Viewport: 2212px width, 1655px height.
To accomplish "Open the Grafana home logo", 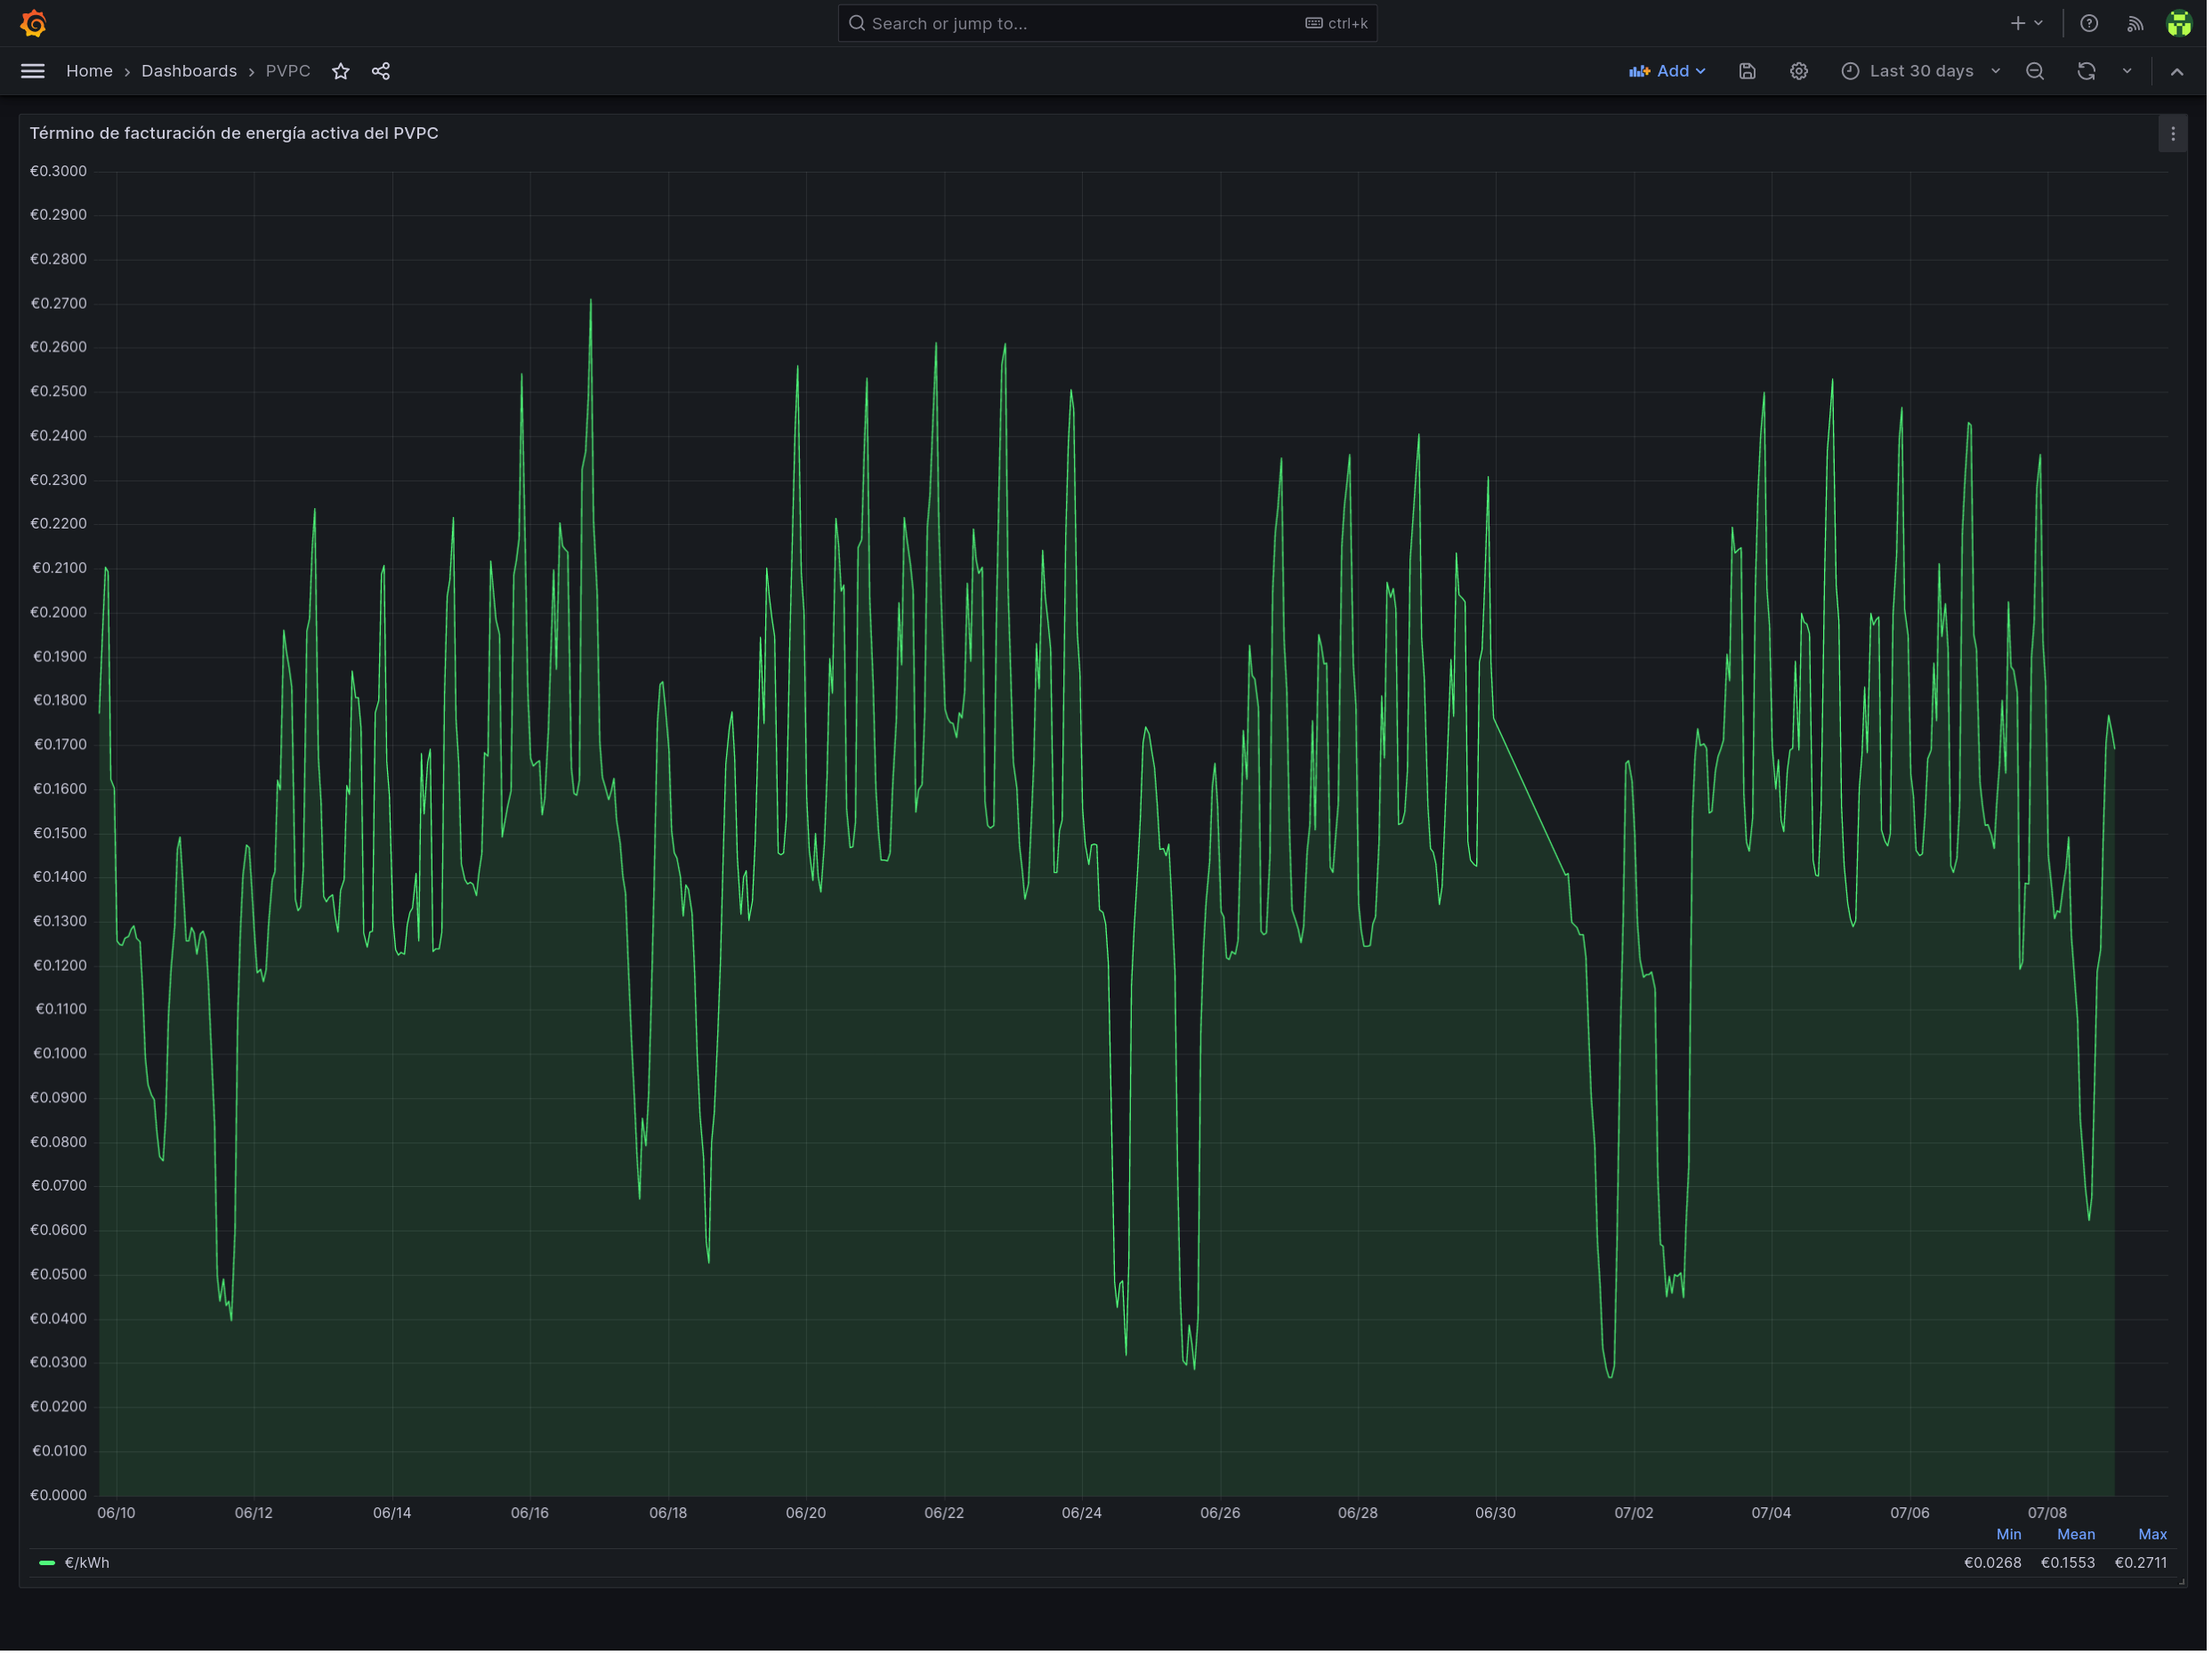I will pyautogui.click(x=33, y=23).
